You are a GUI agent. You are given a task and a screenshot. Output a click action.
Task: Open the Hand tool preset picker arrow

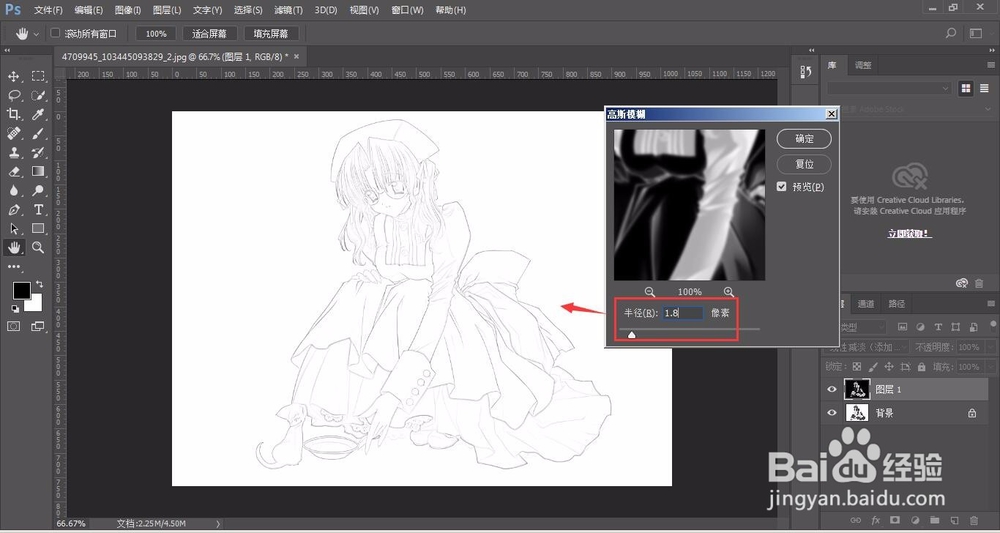pos(36,34)
